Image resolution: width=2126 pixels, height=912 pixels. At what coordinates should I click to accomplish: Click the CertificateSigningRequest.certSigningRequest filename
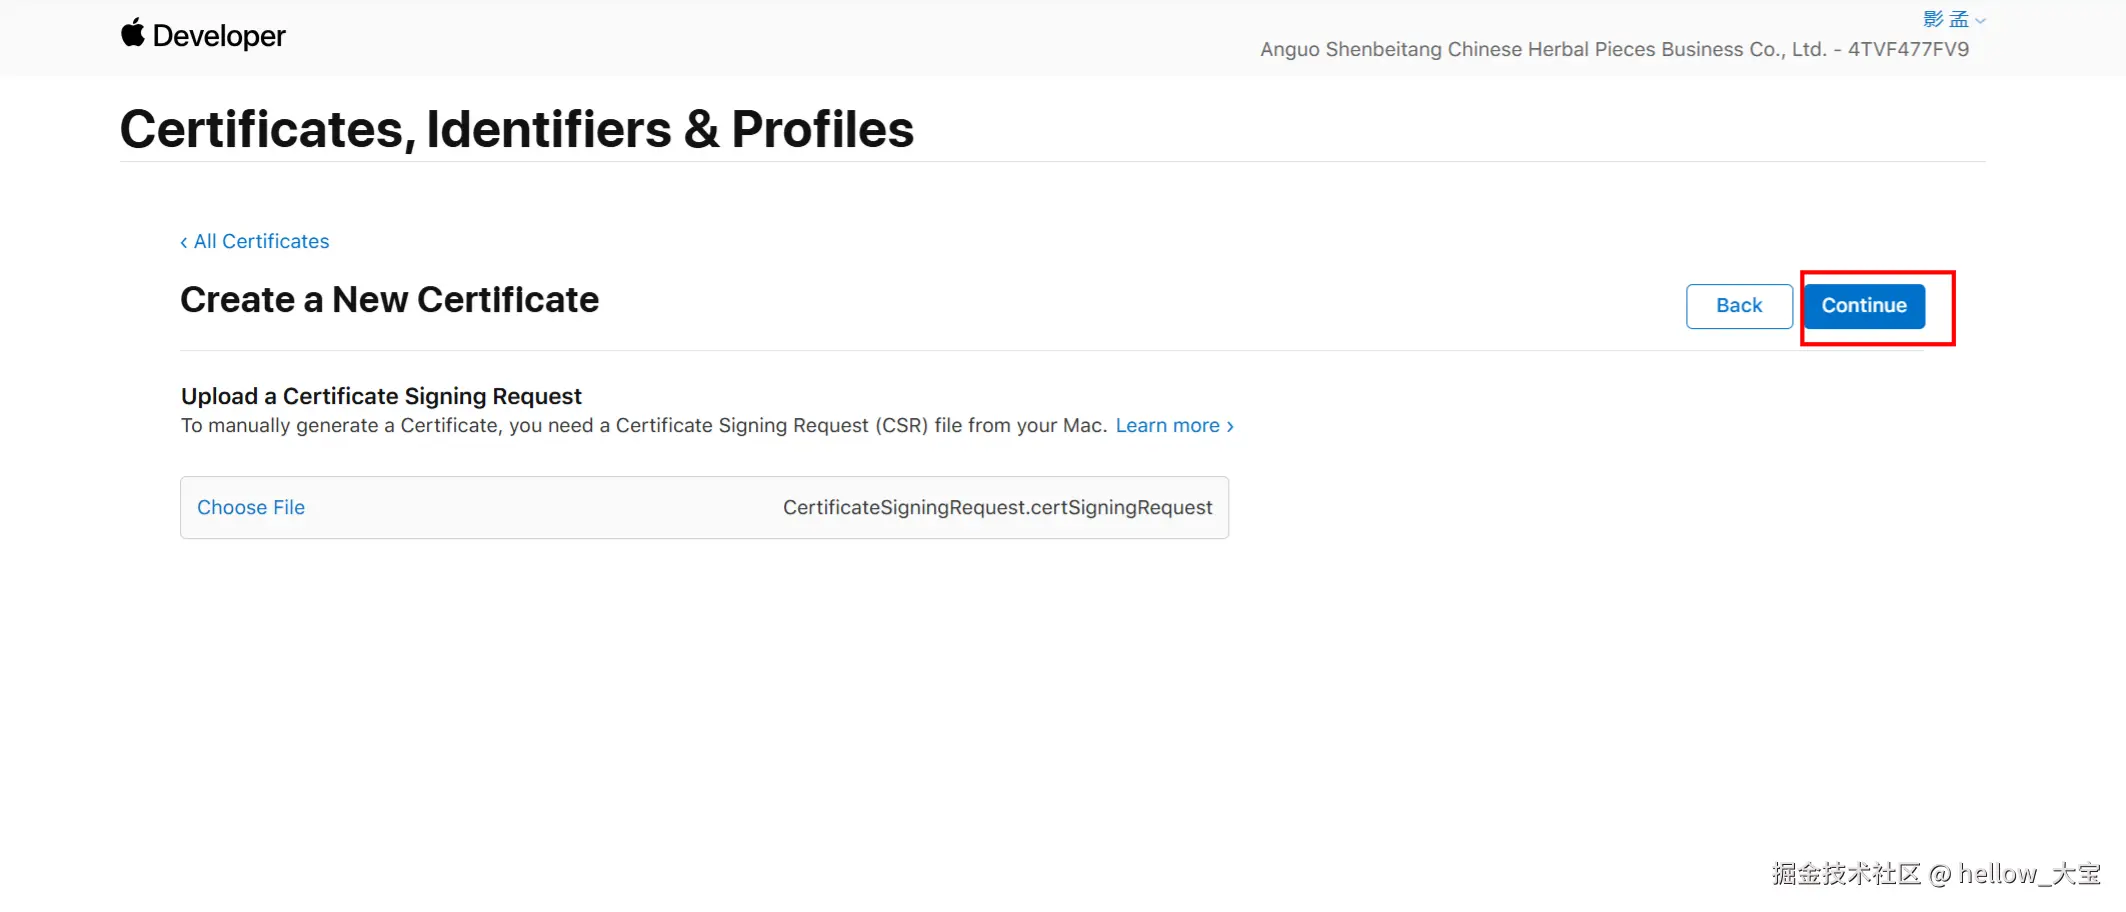(x=997, y=507)
